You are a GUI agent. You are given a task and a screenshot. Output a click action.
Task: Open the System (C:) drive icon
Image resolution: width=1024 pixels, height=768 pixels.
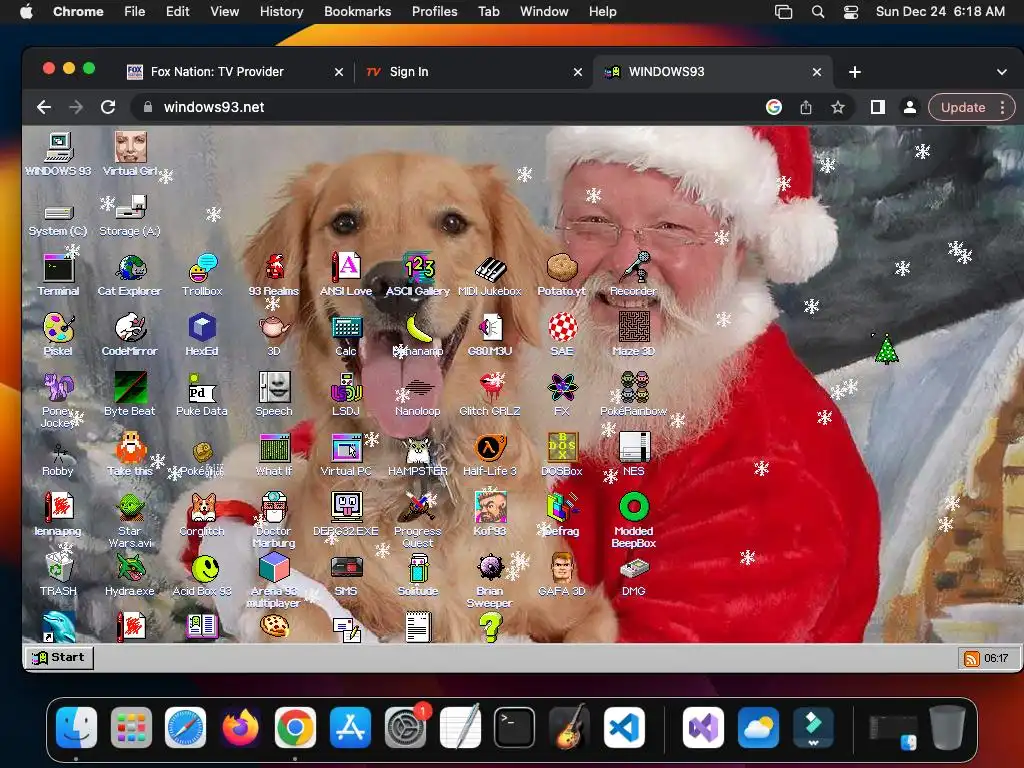pyautogui.click(x=58, y=220)
